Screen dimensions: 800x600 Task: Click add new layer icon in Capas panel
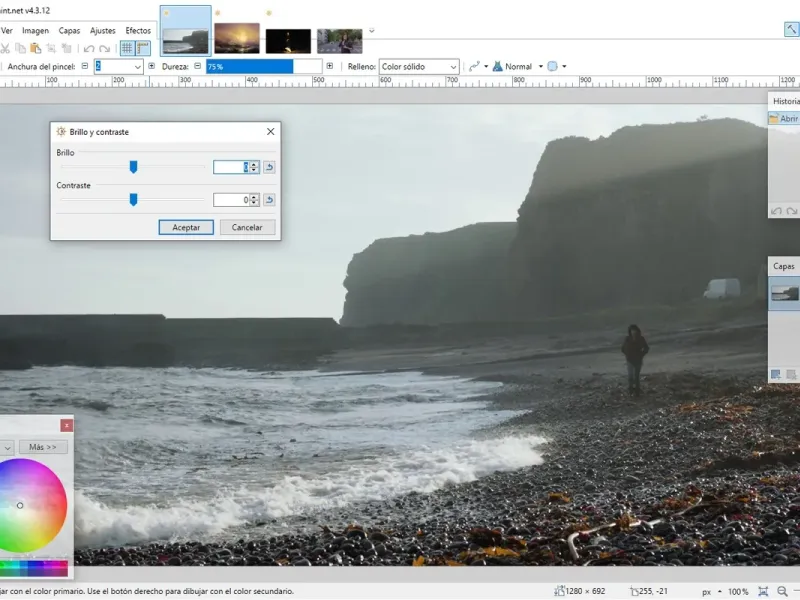click(x=776, y=375)
